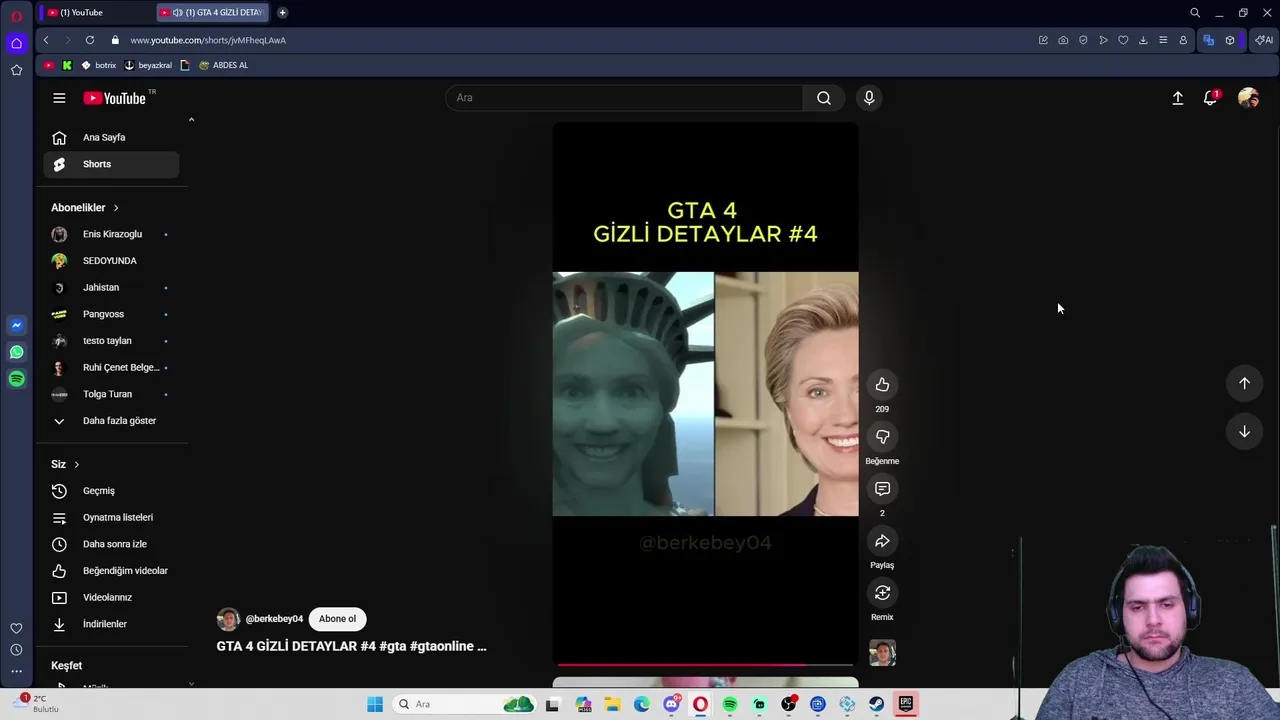Open Steam from the taskbar

(876, 704)
